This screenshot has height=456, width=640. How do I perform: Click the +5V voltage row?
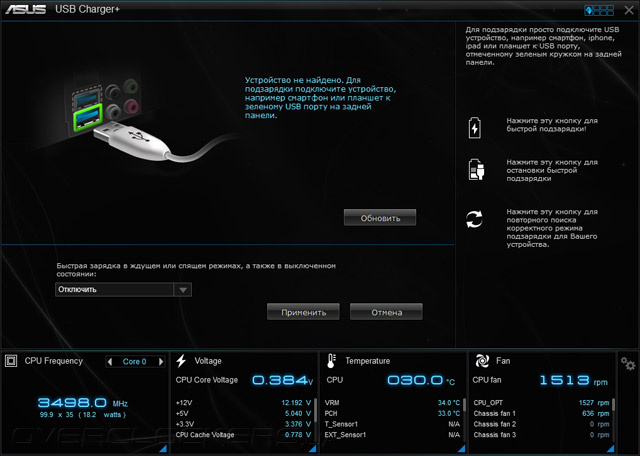tap(243, 413)
